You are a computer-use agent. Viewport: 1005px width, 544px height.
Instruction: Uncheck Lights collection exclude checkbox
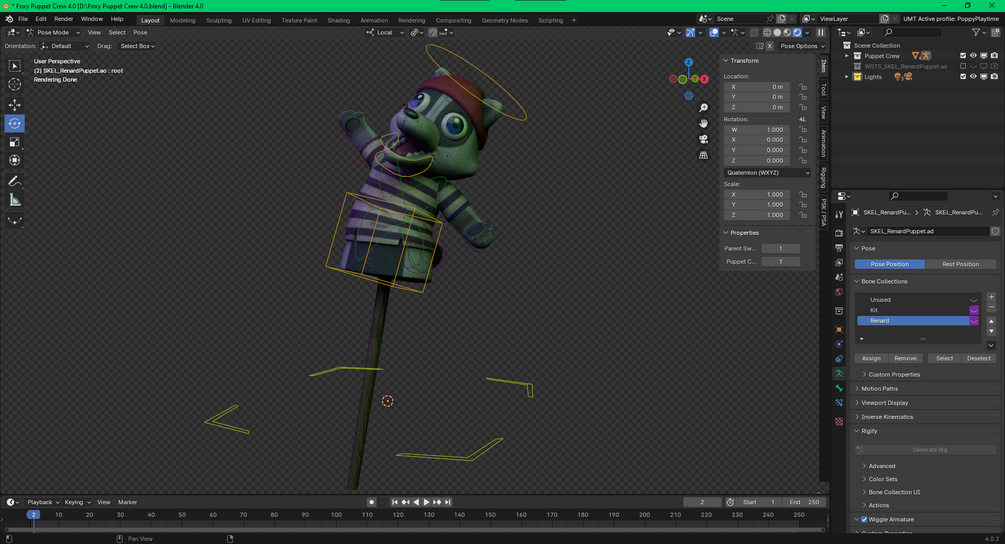coord(963,76)
